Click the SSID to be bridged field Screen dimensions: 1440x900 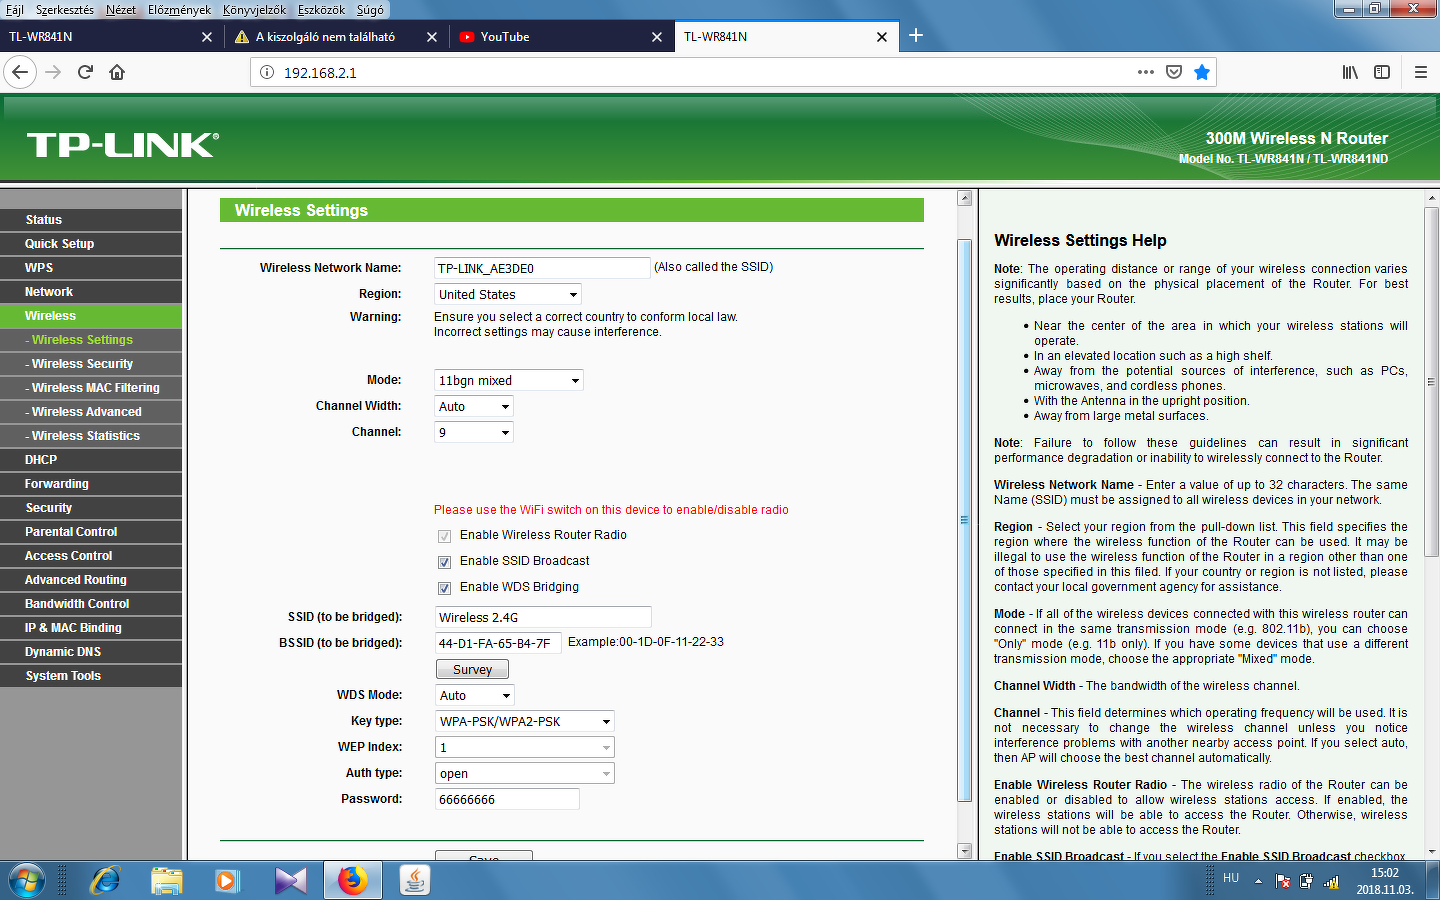tap(543, 617)
